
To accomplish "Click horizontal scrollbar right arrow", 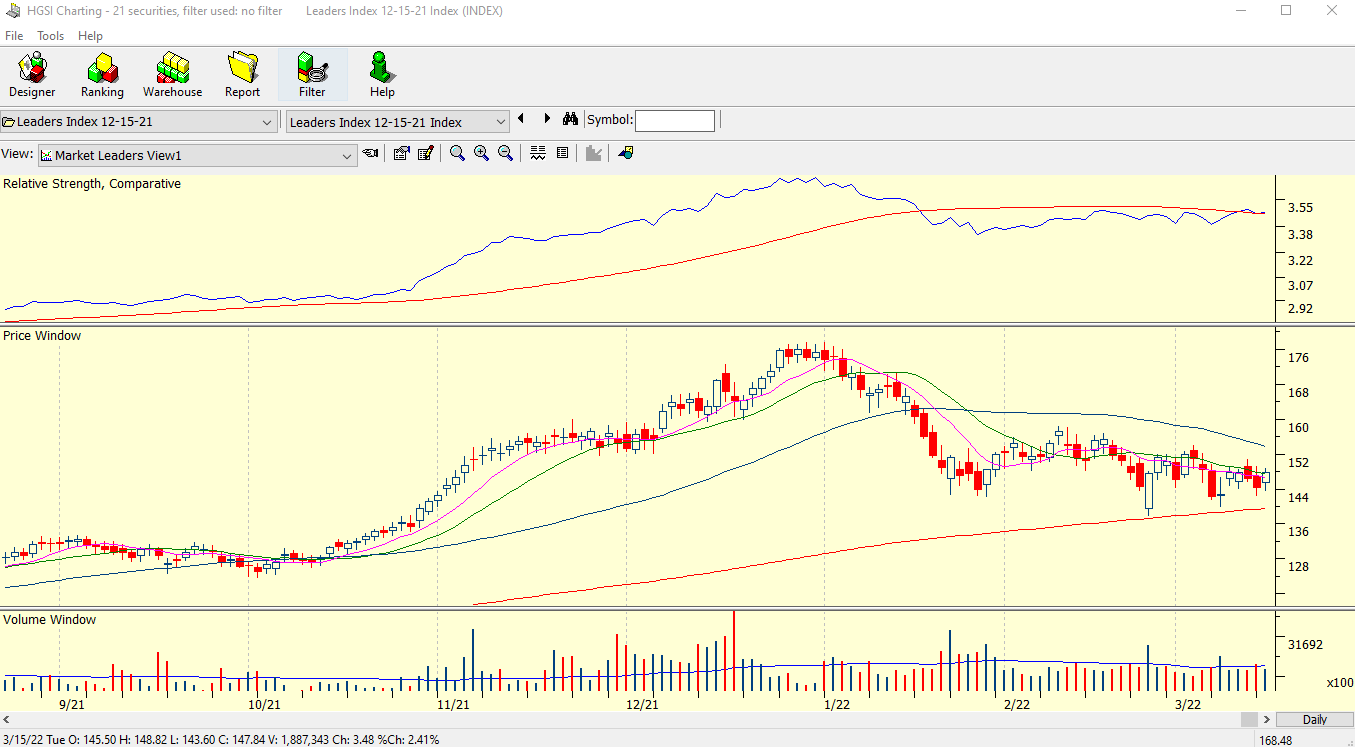I will click(1267, 720).
